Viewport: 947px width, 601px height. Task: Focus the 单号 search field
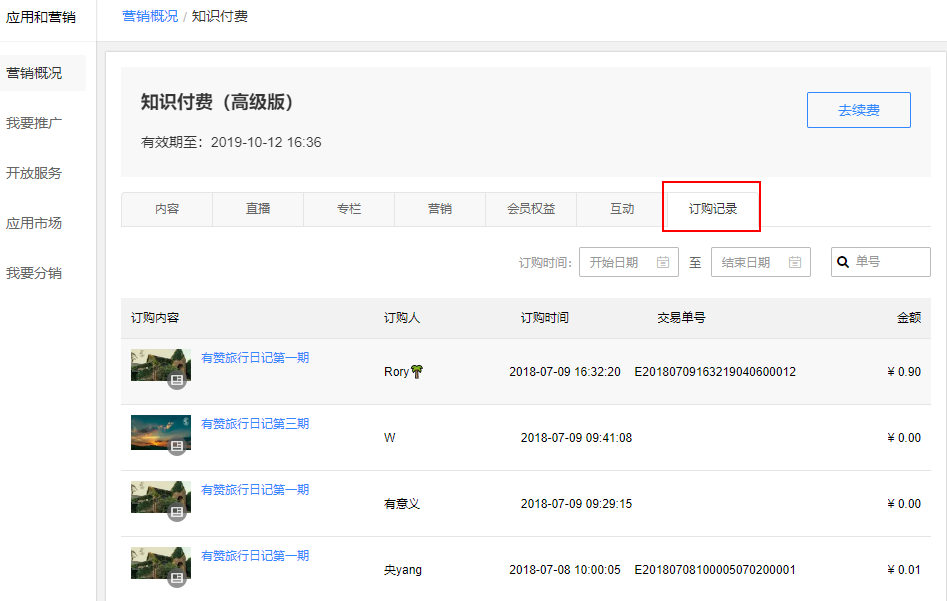(x=881, y=262)
